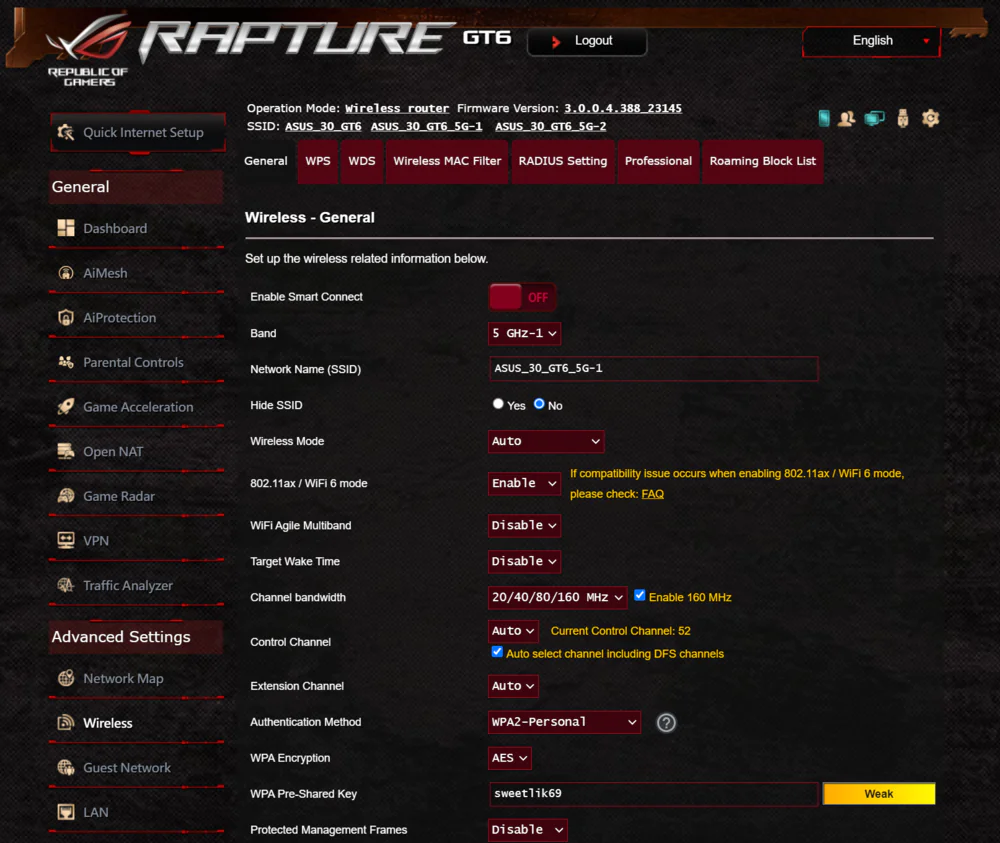
Task: Click the Wireless router operation mode link
Action: tap(397, 108)
